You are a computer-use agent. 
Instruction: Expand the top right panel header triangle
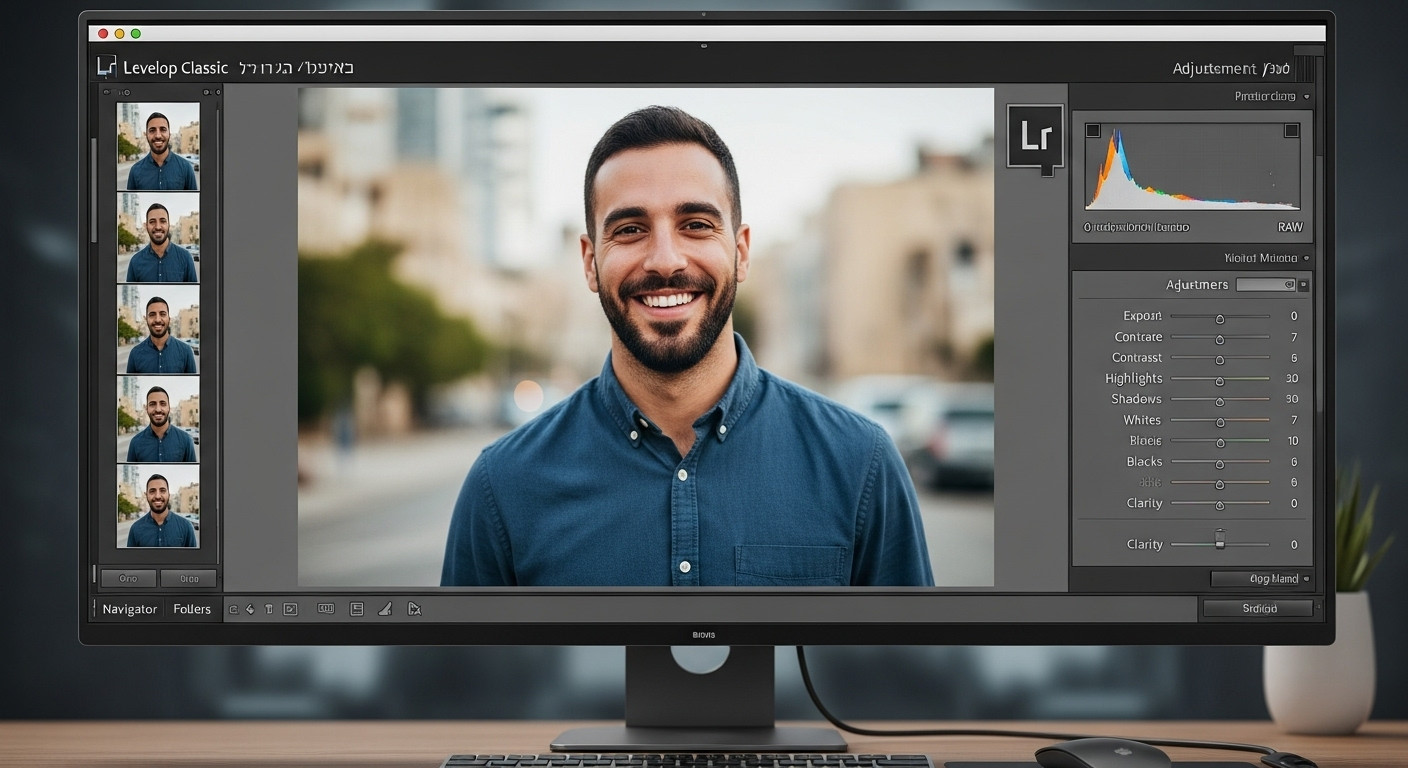click(x=1306, y=97)
